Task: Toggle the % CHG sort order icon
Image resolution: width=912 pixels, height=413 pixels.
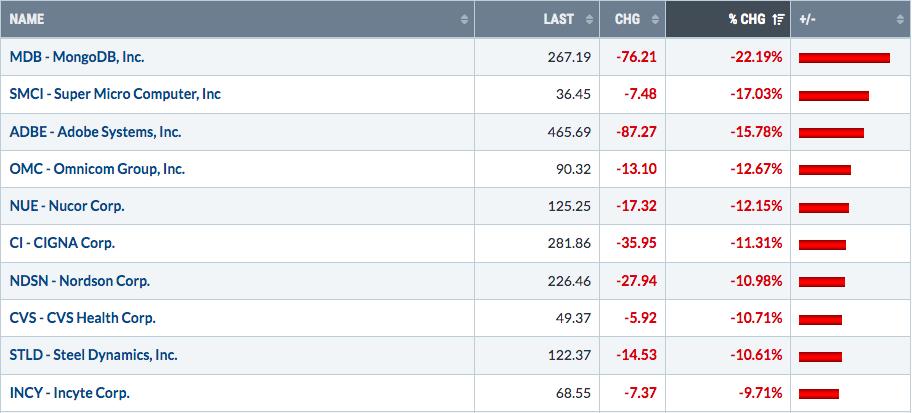Action: click(x=779, y=19)
